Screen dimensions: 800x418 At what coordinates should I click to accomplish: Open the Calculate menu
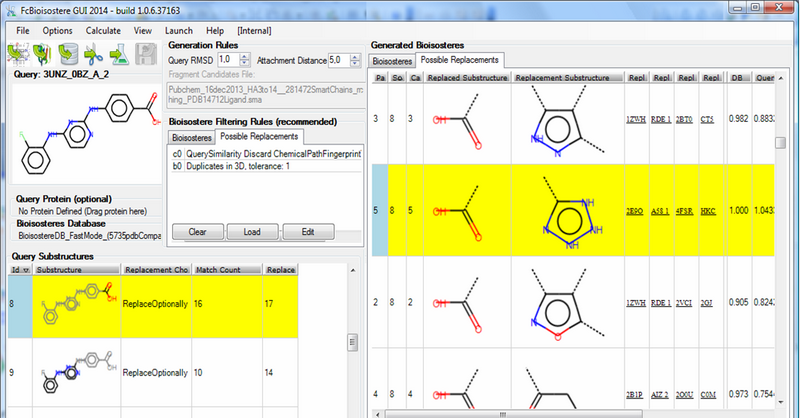[103, 30]
